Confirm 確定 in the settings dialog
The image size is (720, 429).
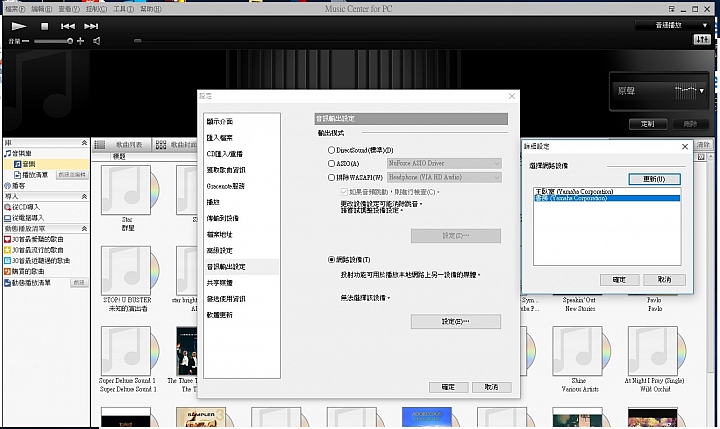(448, 387)
